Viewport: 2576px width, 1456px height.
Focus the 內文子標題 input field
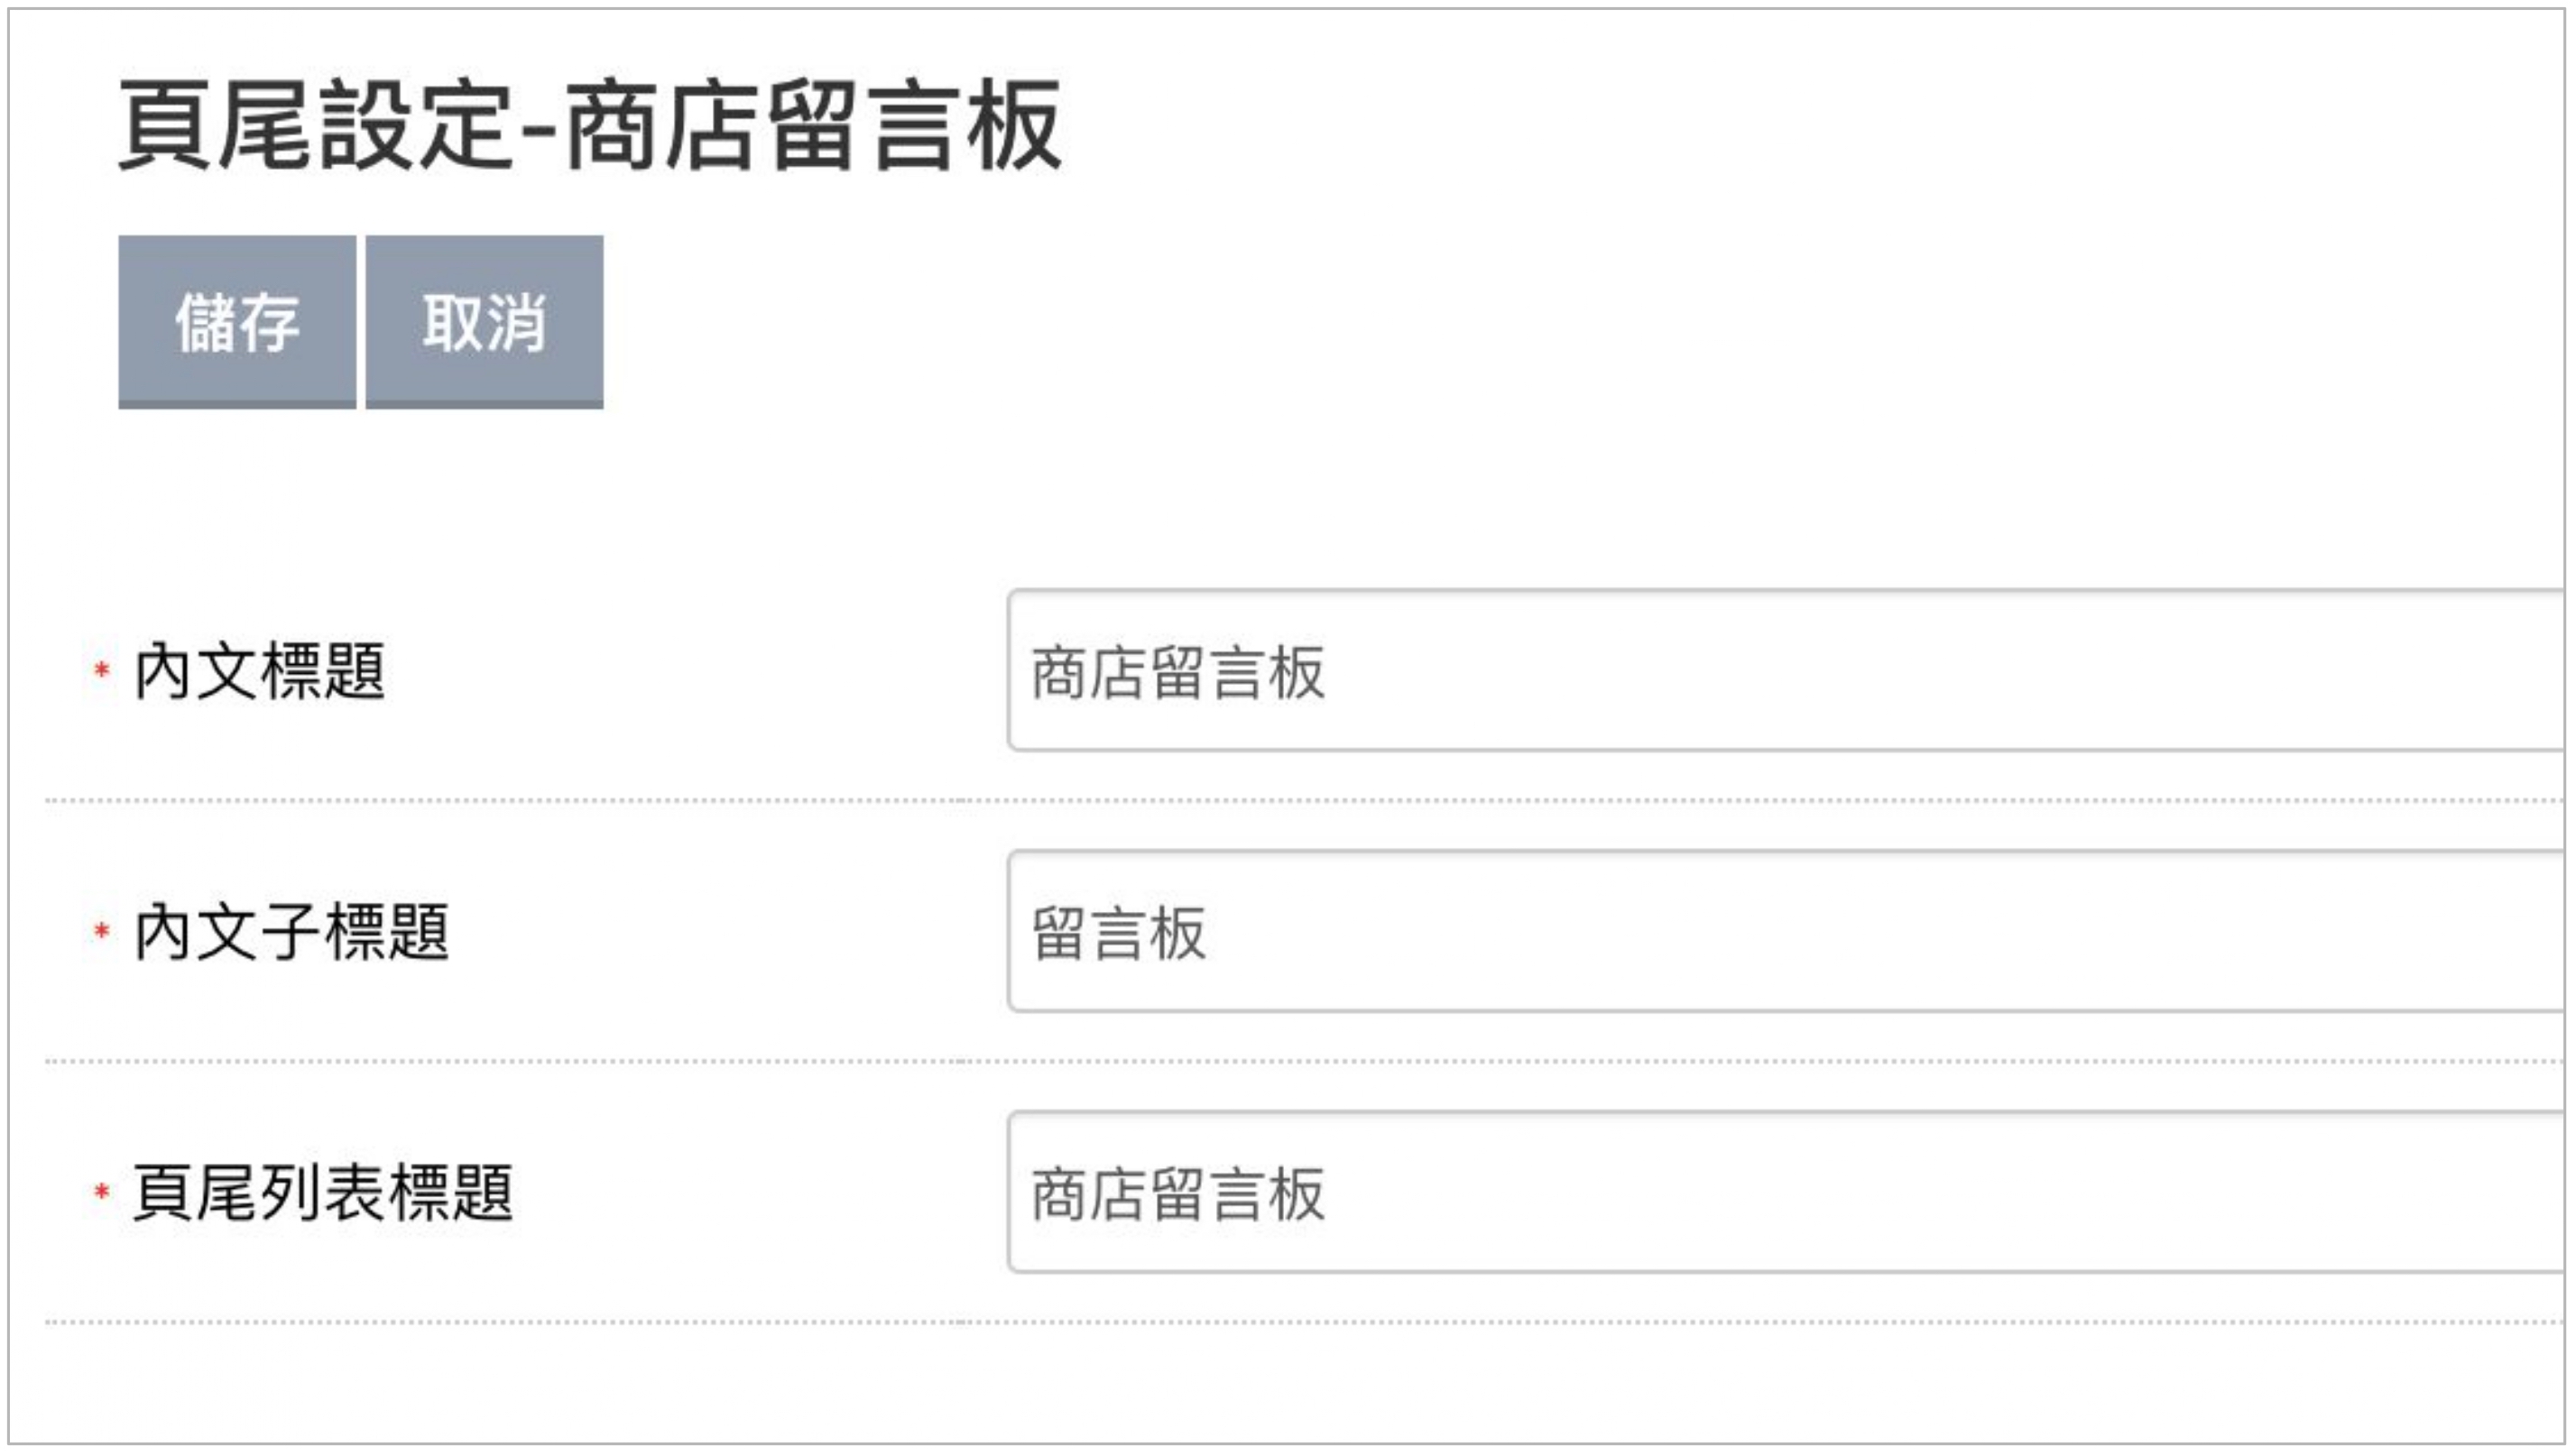click(1786, 931)
